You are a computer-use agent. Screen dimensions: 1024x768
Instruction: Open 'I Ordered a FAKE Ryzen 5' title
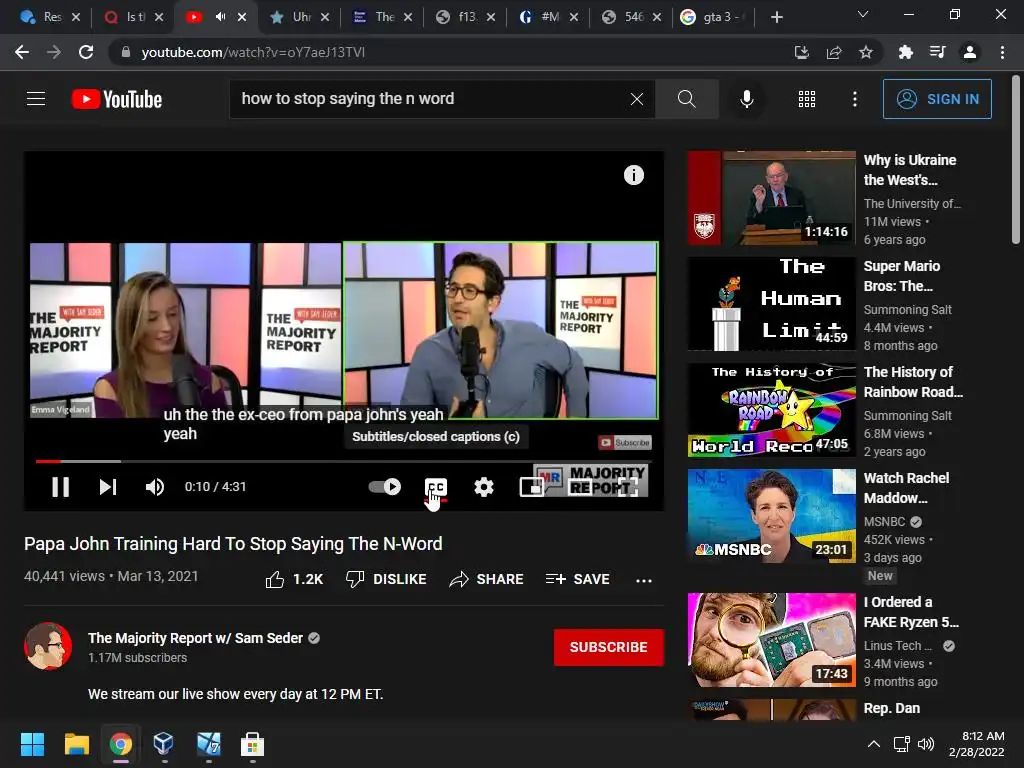point(911,612)
